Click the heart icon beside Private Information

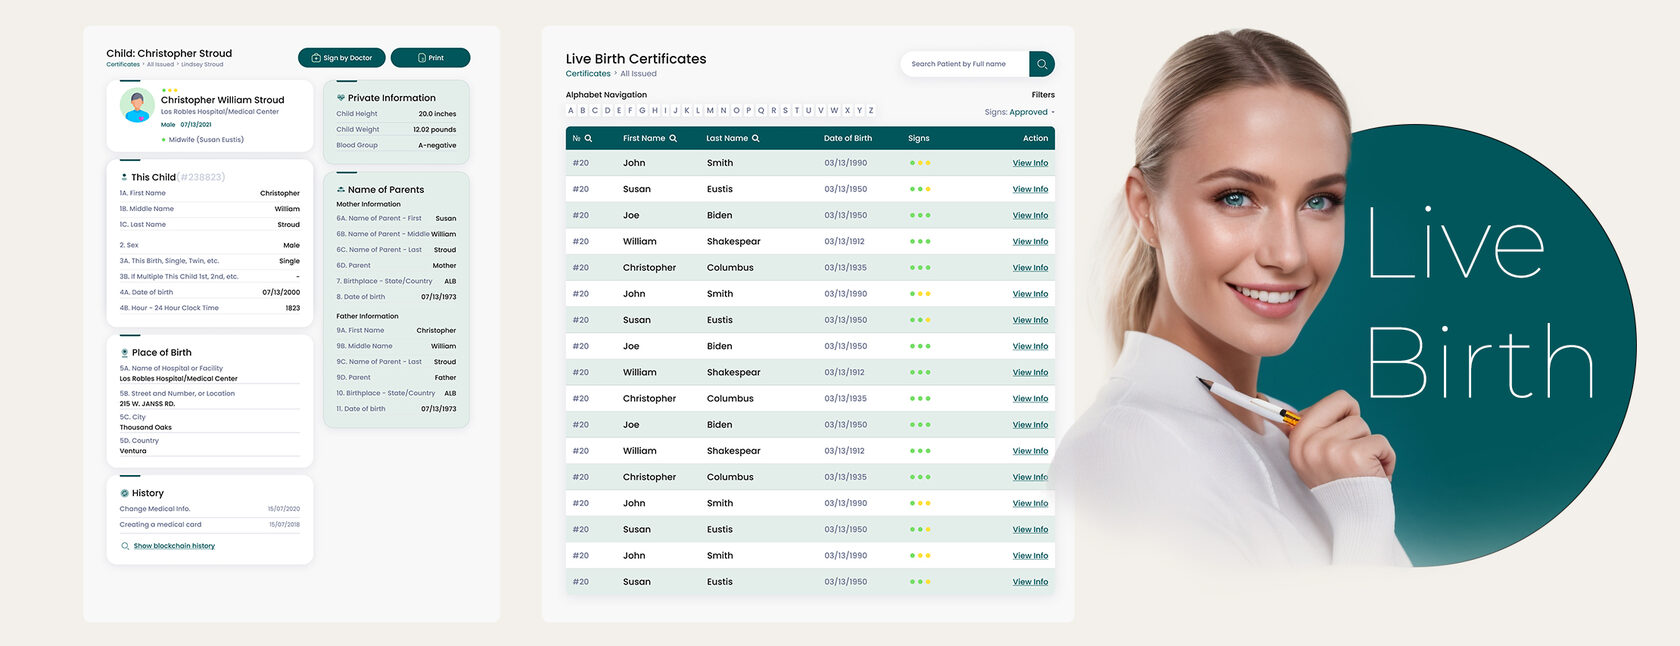[x=341, y=98]
